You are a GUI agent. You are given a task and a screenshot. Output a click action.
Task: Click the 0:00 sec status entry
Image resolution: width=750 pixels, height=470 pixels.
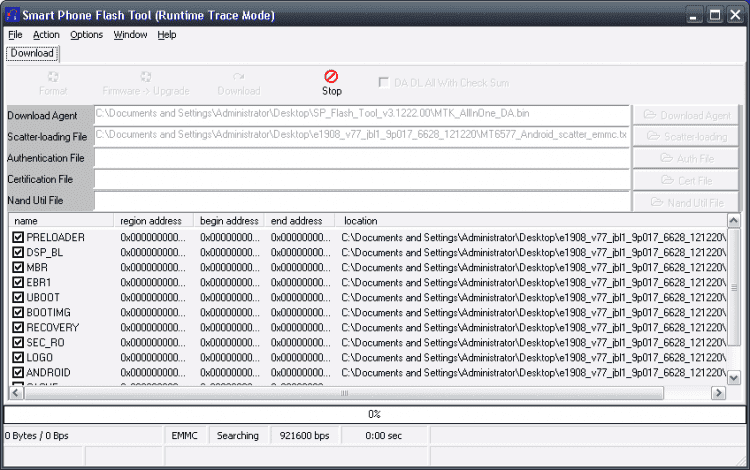(x=384, y=436)
